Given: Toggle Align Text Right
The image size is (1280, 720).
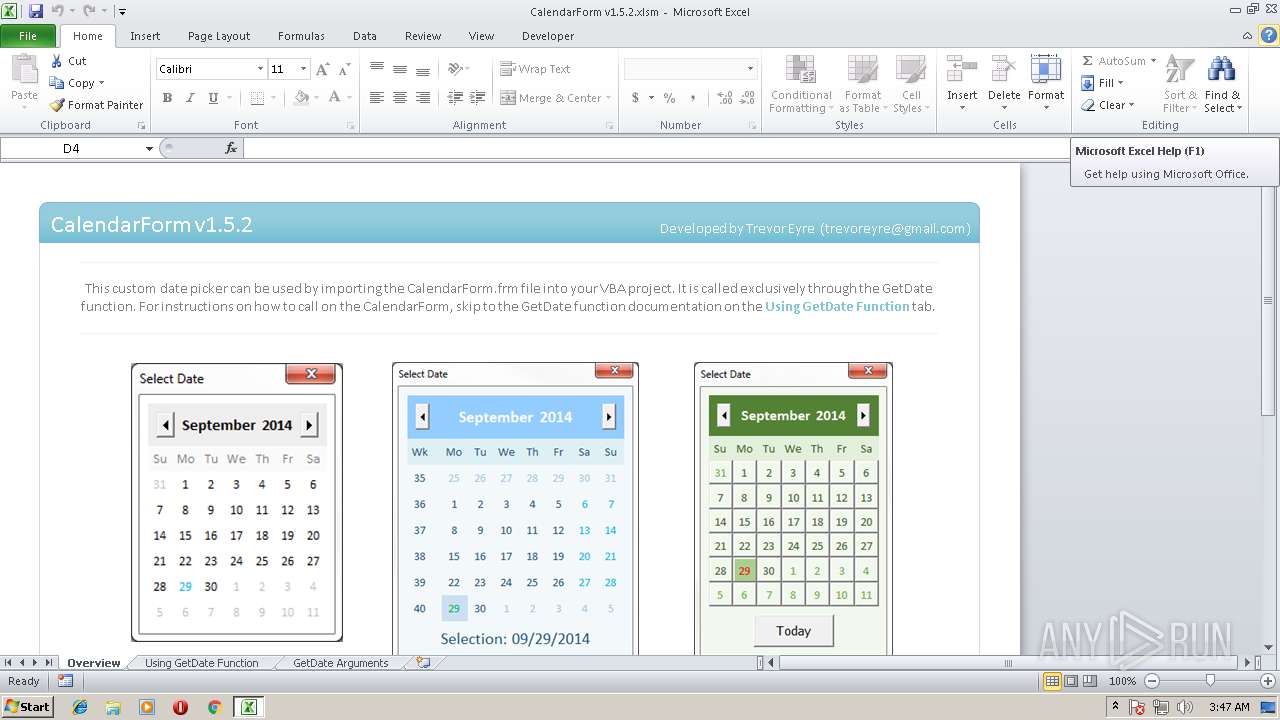Looking at the screenshot, I should click(423, 98).
